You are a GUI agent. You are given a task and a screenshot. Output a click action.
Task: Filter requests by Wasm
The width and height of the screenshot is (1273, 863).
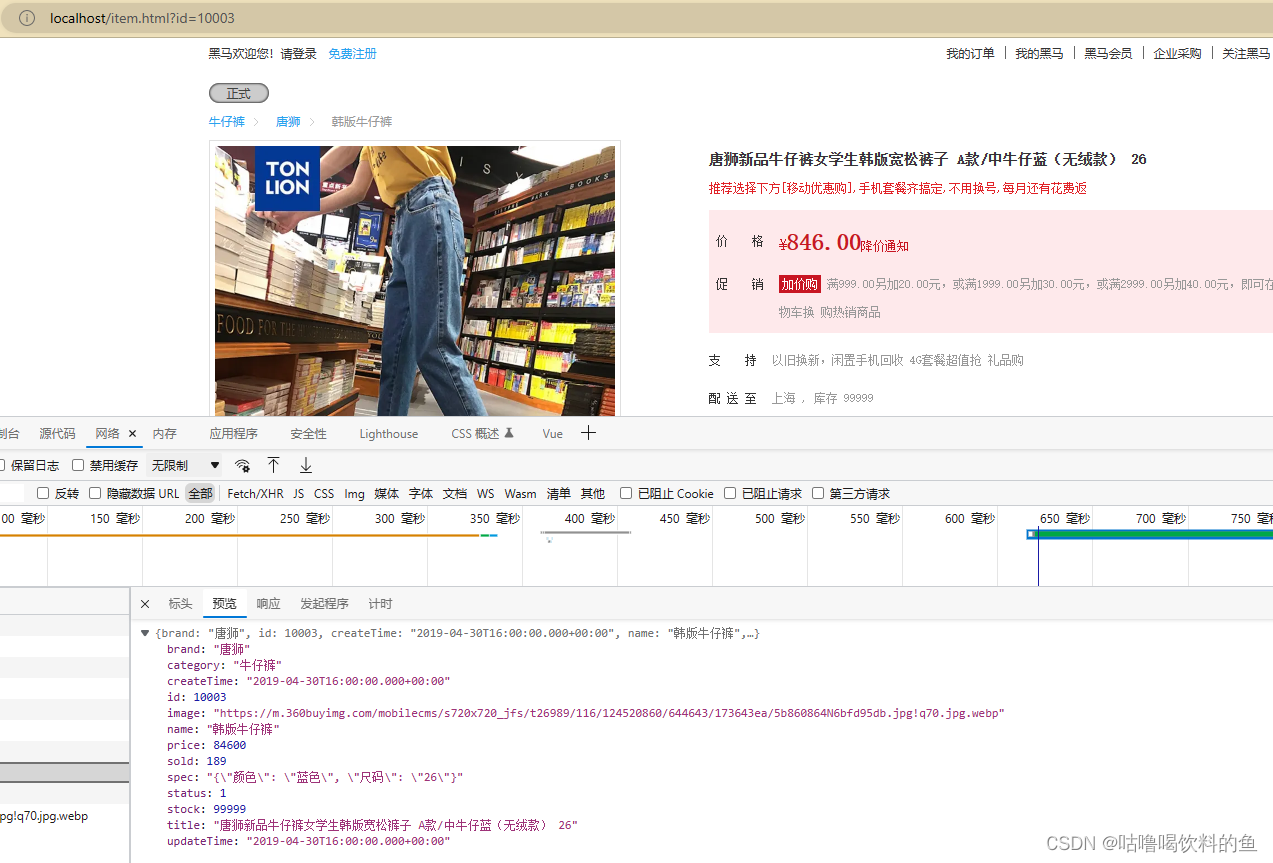pyautogui.click(x=520, y=493)
